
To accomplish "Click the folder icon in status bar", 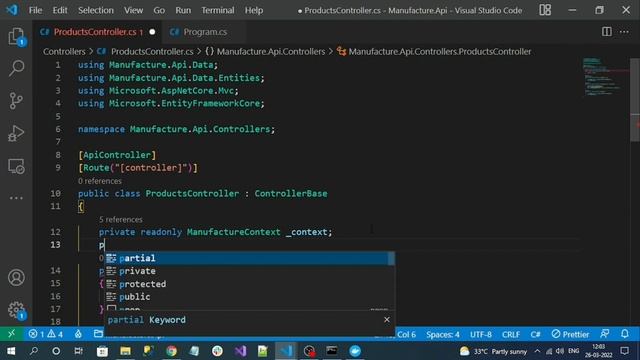I will pyautogui.click(x=98, y=334).
